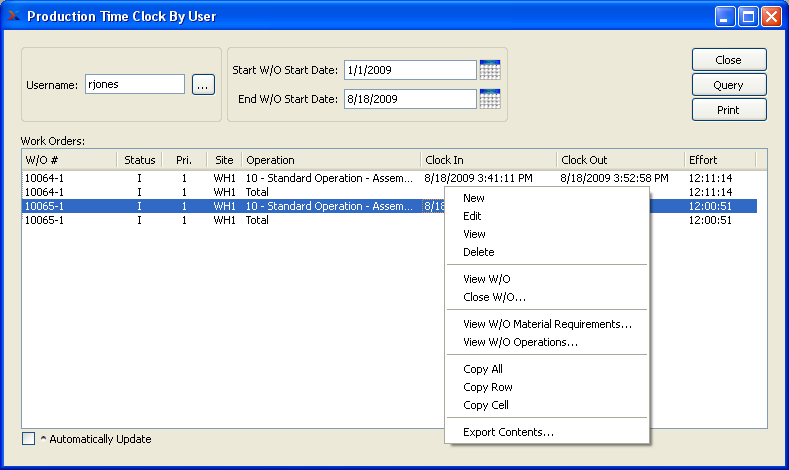
Task: Enable the Automatically Update checkbox
Action: (28, 438)
